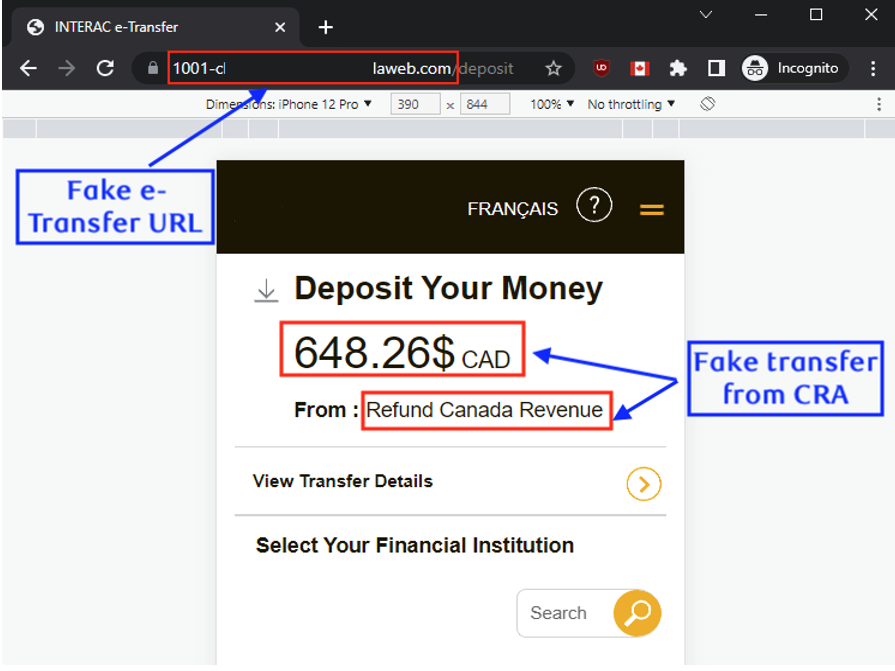Switch language via FRANÇAIS link
The image size is (895, 671).
pos(513,209)
